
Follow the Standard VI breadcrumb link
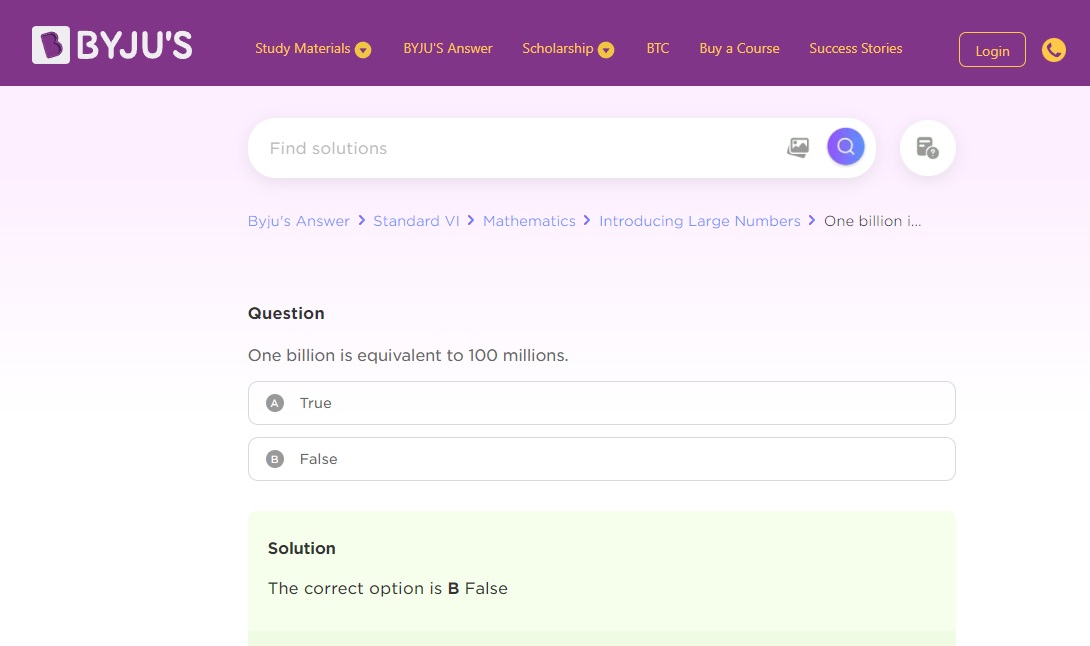[416, 221]
